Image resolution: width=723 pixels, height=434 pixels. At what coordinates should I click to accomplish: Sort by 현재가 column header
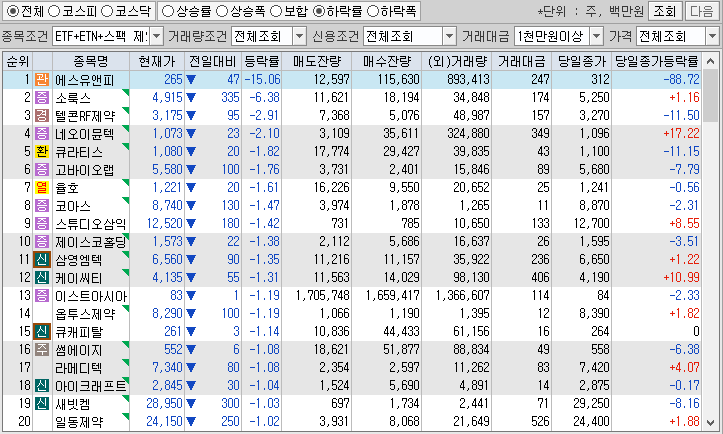pos(157,61)
